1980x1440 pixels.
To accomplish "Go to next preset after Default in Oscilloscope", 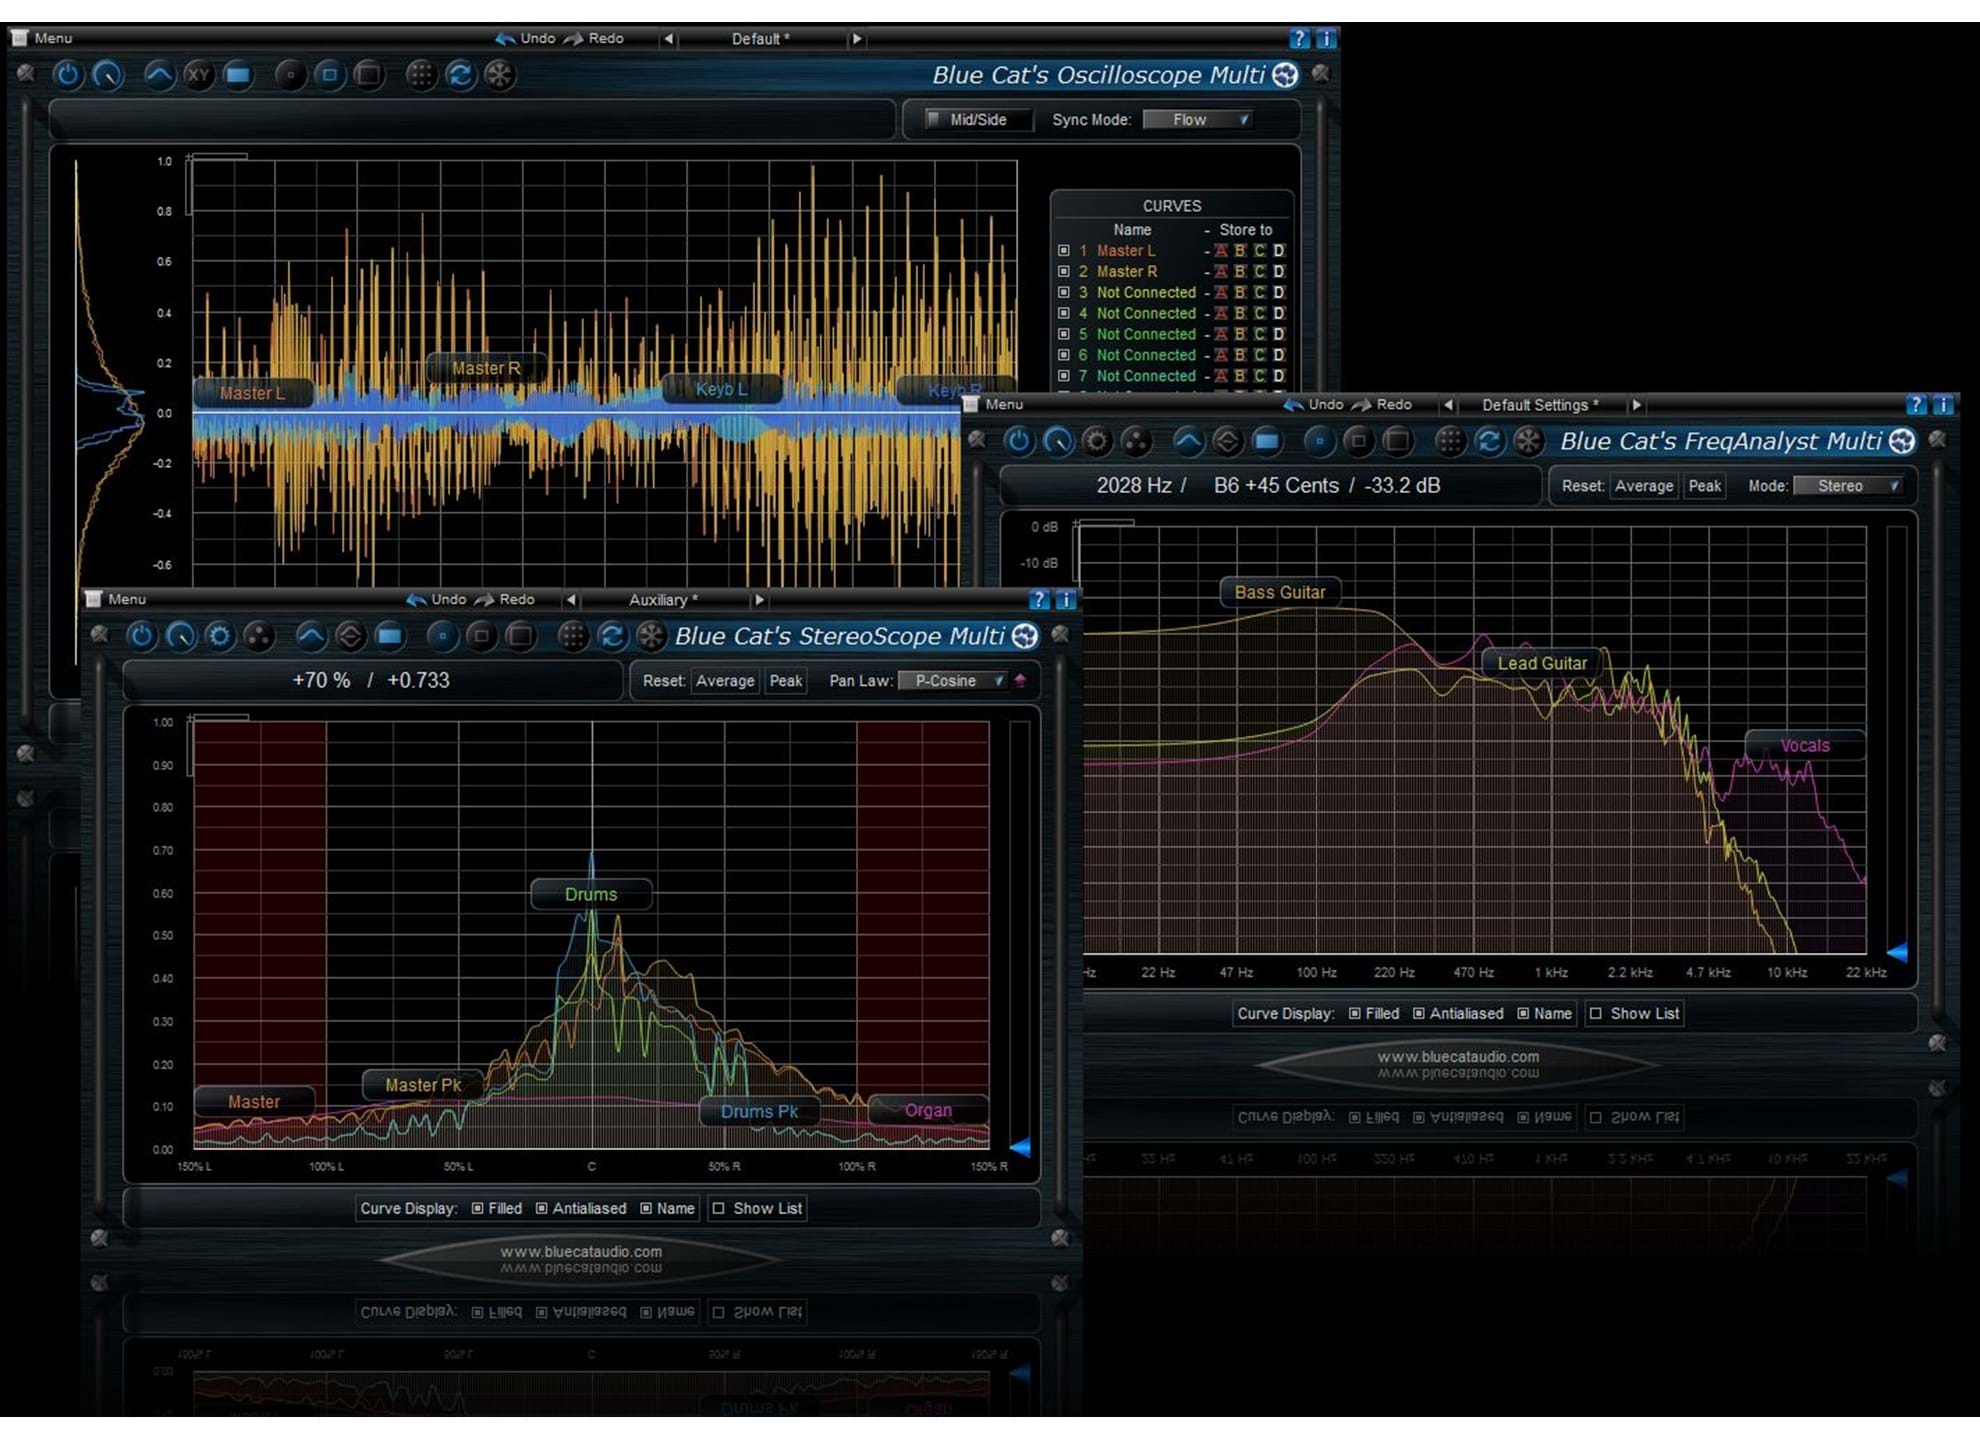I will pos(857,39).
